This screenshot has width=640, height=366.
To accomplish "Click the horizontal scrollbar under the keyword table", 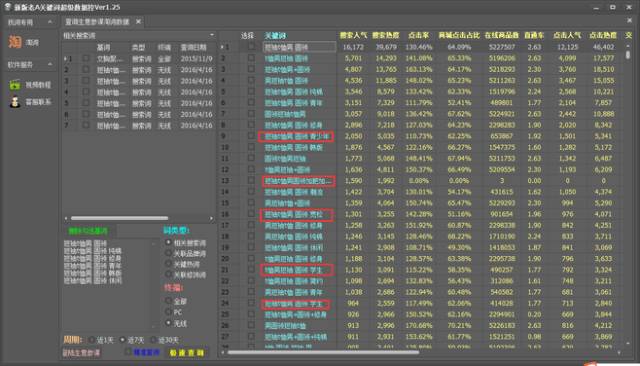I will 323,352.
